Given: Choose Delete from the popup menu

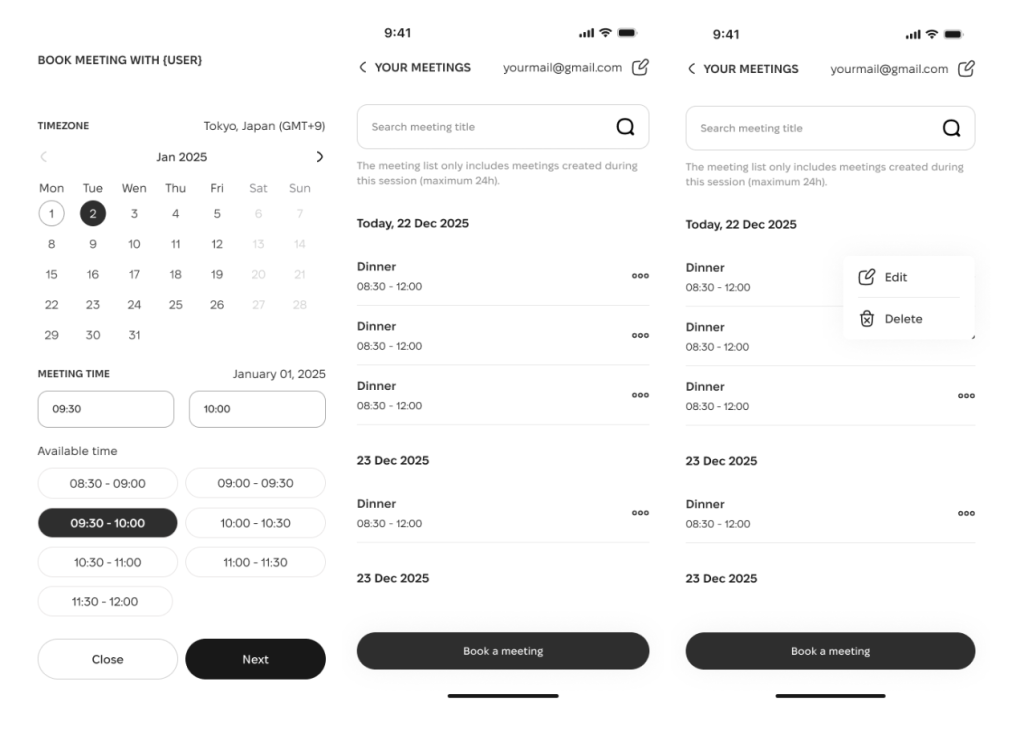Looking at the screenshot, I should 902,319.
